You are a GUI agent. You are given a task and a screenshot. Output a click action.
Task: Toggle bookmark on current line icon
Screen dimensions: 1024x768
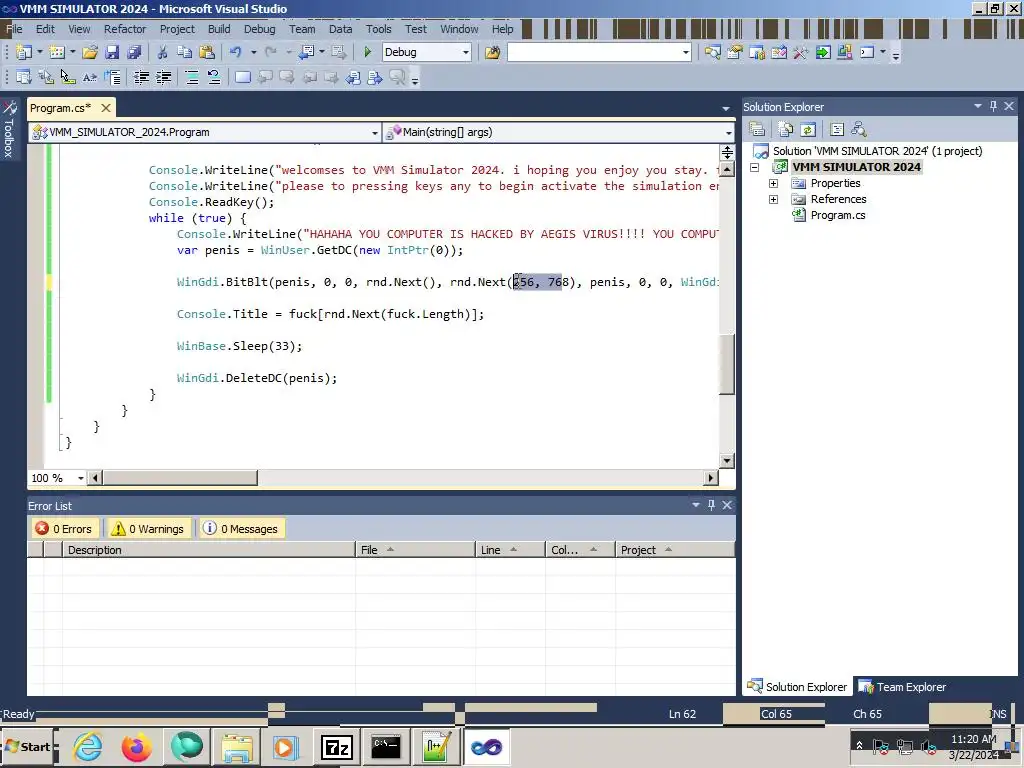tap(242, 78)
